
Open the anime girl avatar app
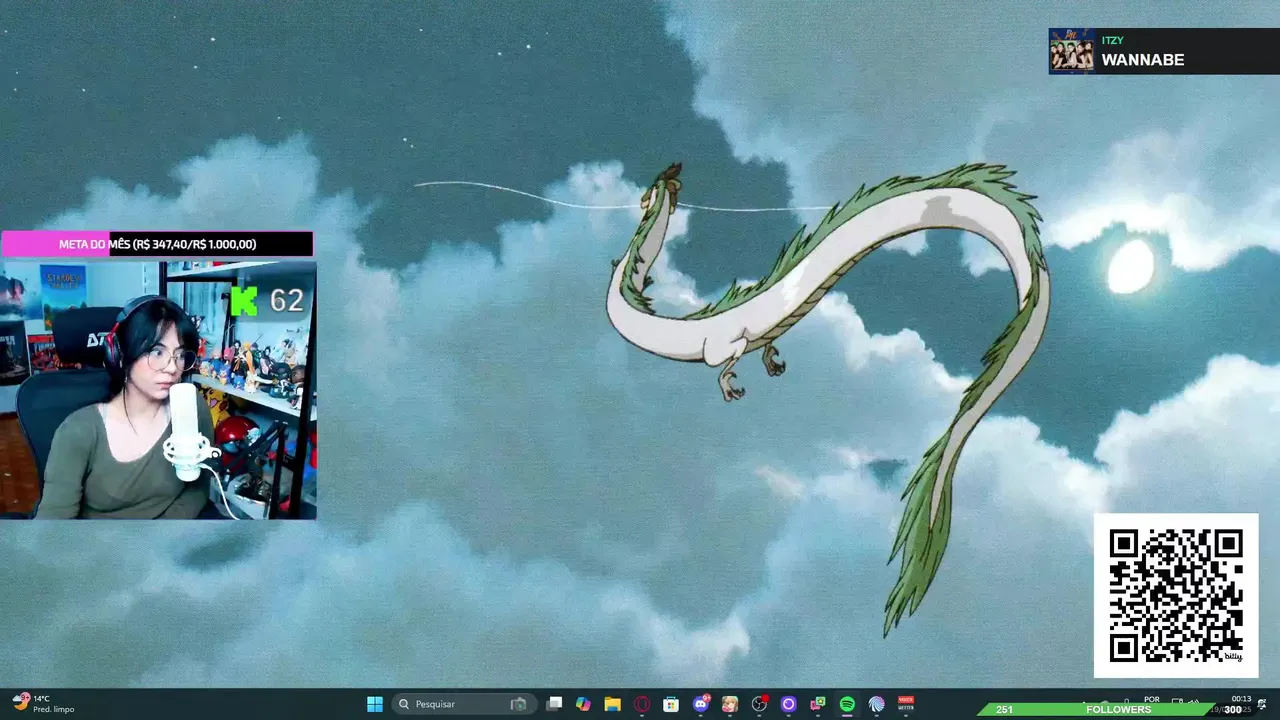pos(730,704)
